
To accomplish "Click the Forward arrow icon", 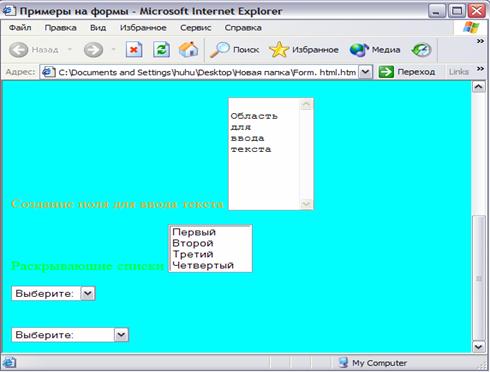I will [93, 50].
